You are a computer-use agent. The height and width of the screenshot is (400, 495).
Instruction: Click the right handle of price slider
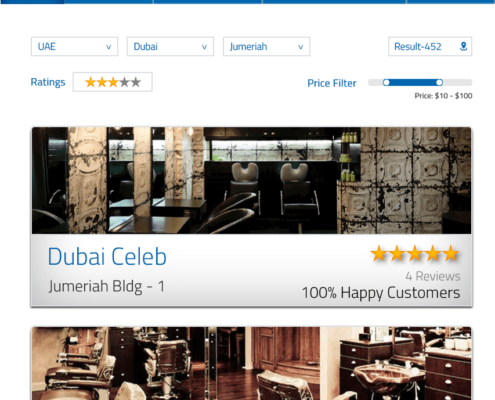pos(439,82)
